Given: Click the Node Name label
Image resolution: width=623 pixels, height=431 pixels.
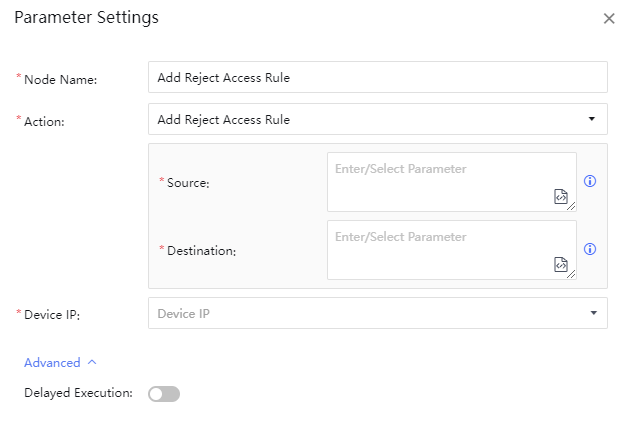Looking at the screenshot, I should pos(60,79).
